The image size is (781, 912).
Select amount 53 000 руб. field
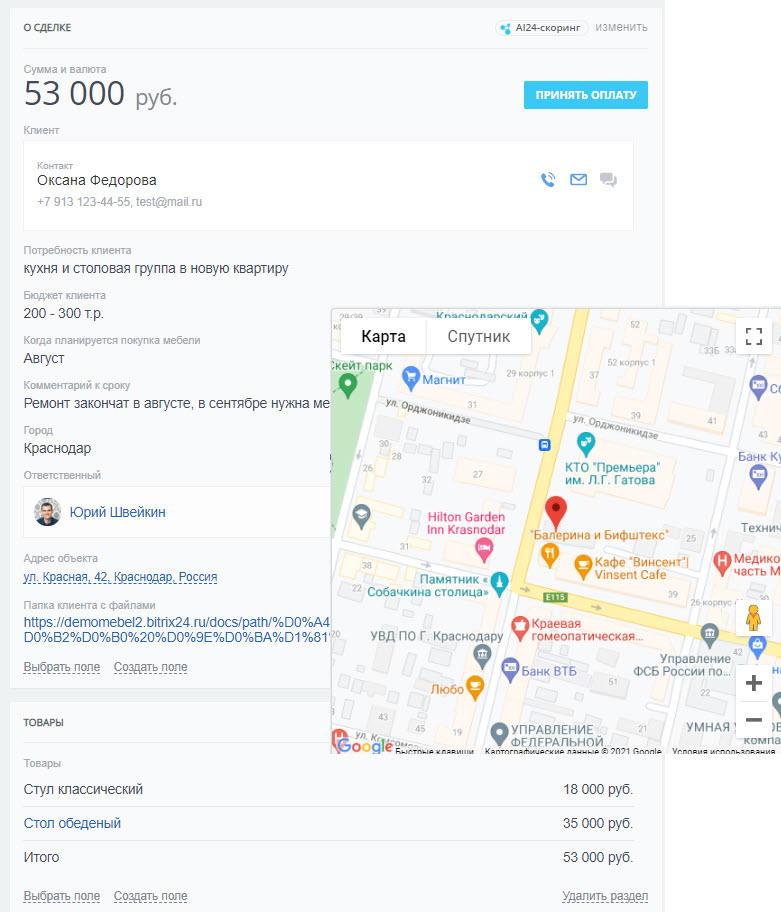(x=100, y=94)
